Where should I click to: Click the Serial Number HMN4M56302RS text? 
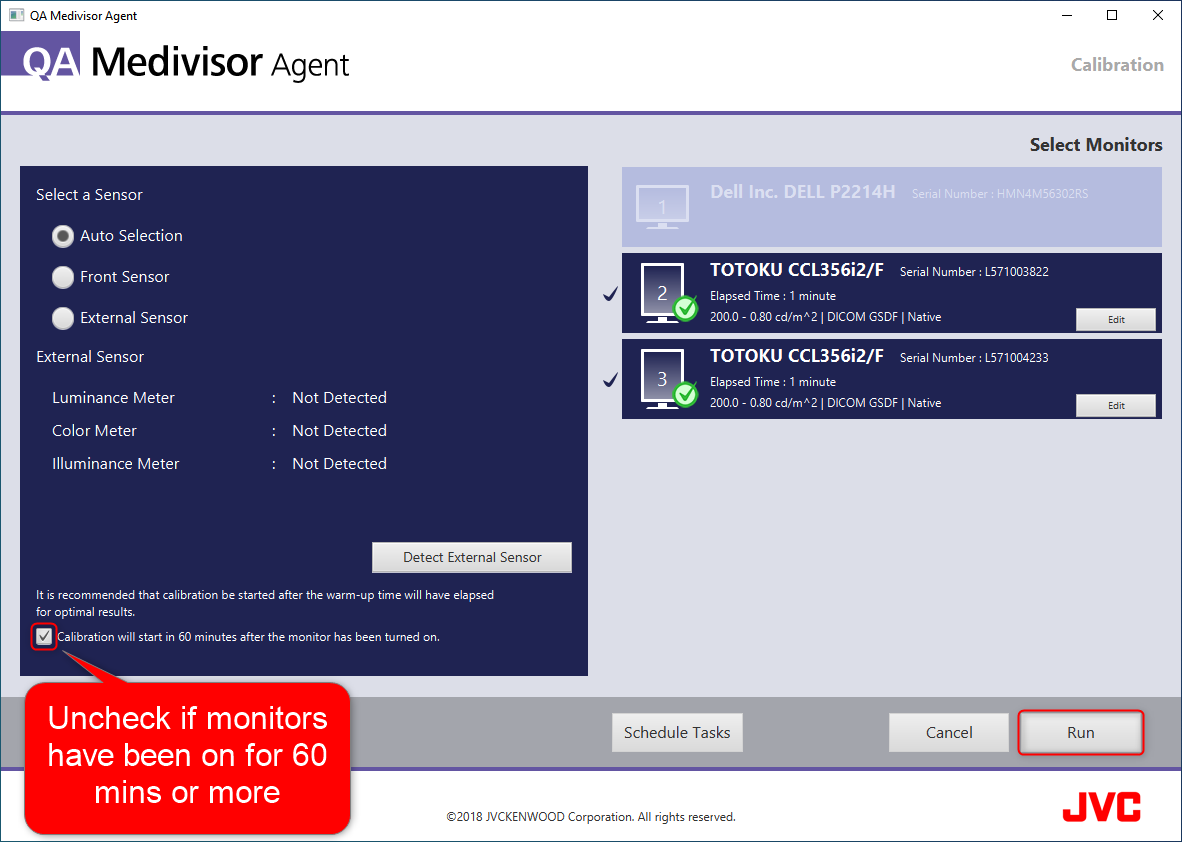pos(1000,194)
